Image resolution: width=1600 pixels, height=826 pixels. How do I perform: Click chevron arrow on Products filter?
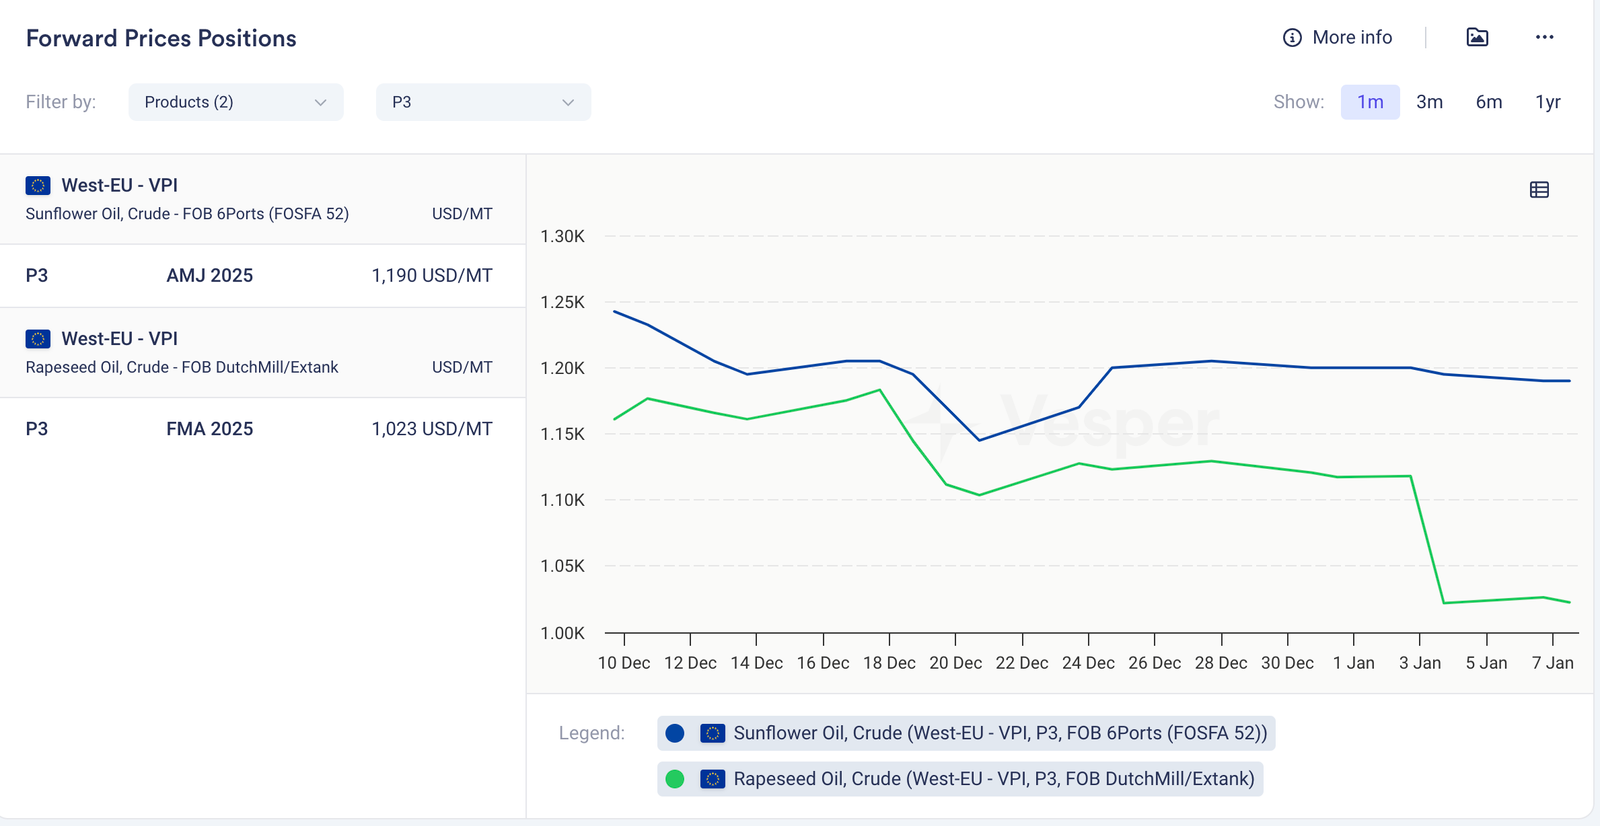(x=320, y=102)
